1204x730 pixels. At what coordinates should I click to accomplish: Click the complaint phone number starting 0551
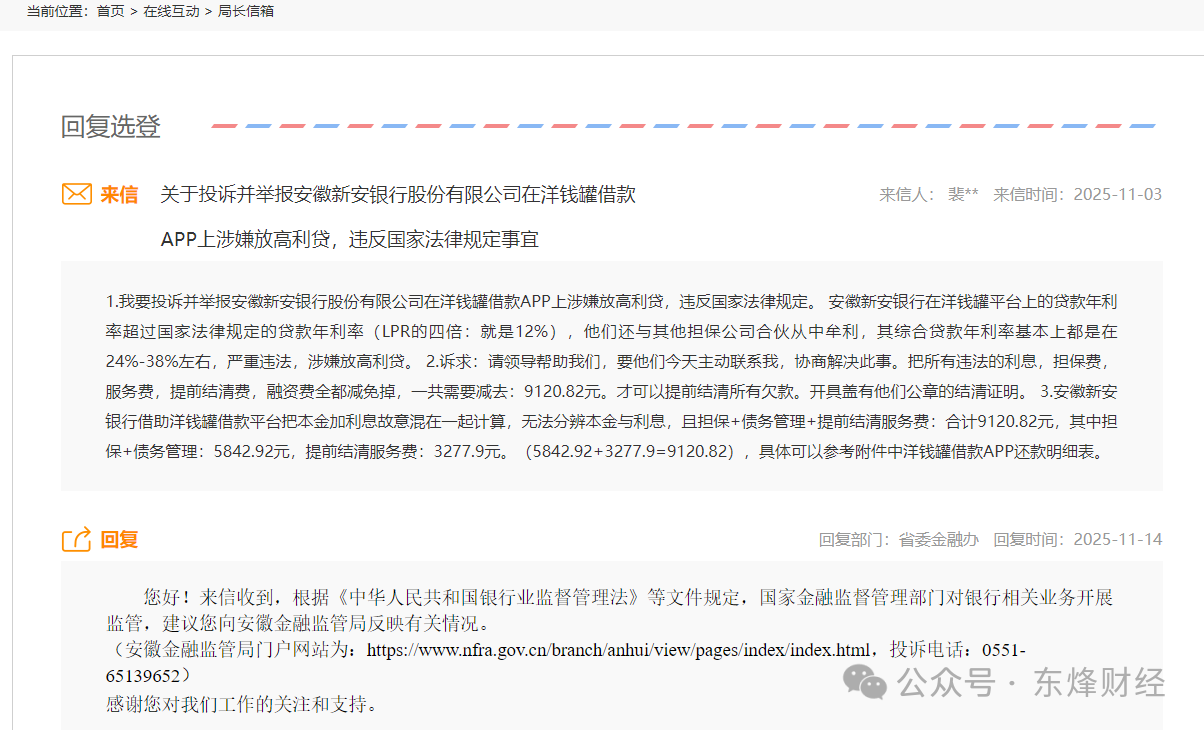[x=1003, y=650]
